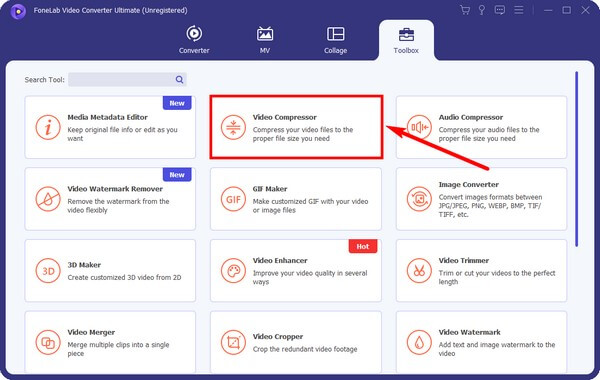Image resolution: width=600 pixels, height=380 pixels.
Task: Click the 3D Maker icon
Action: 48,271
